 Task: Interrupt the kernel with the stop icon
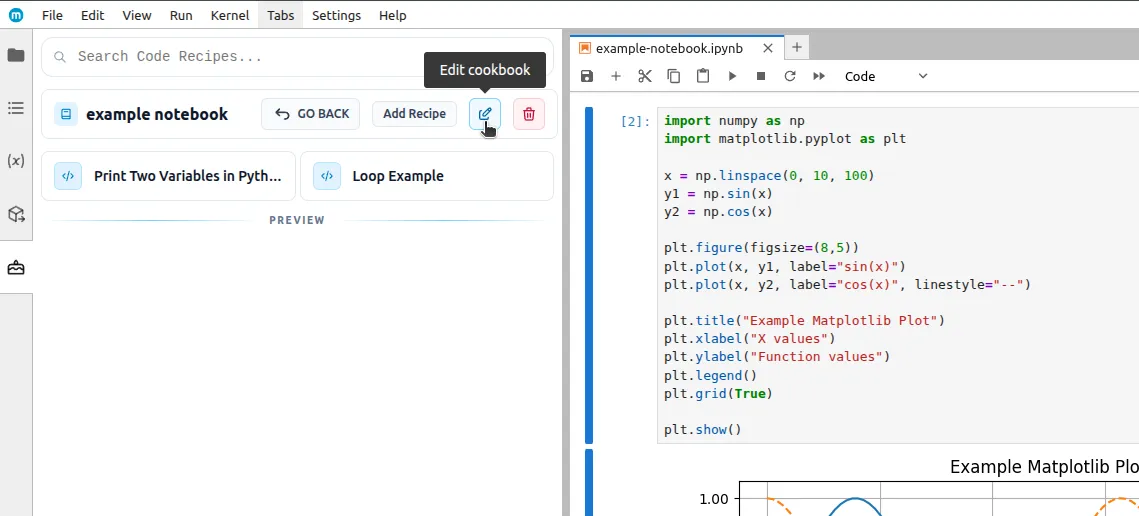tap(761, 76)
